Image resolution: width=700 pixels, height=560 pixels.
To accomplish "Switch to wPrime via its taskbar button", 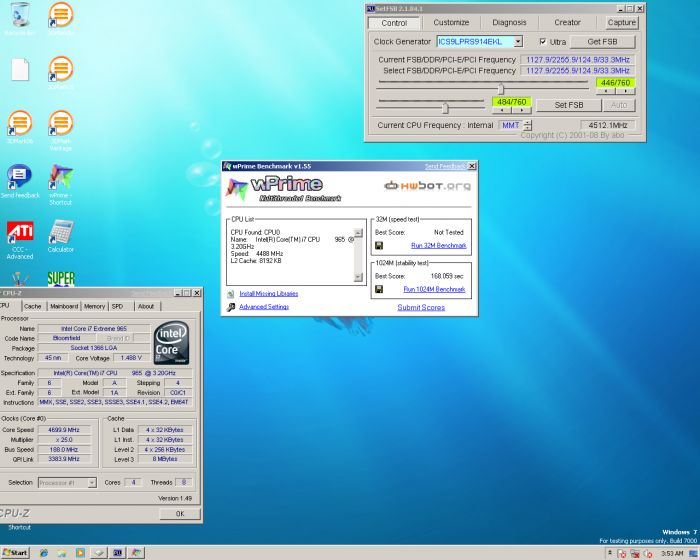I will pyautogui.click(x=136, y=553).
